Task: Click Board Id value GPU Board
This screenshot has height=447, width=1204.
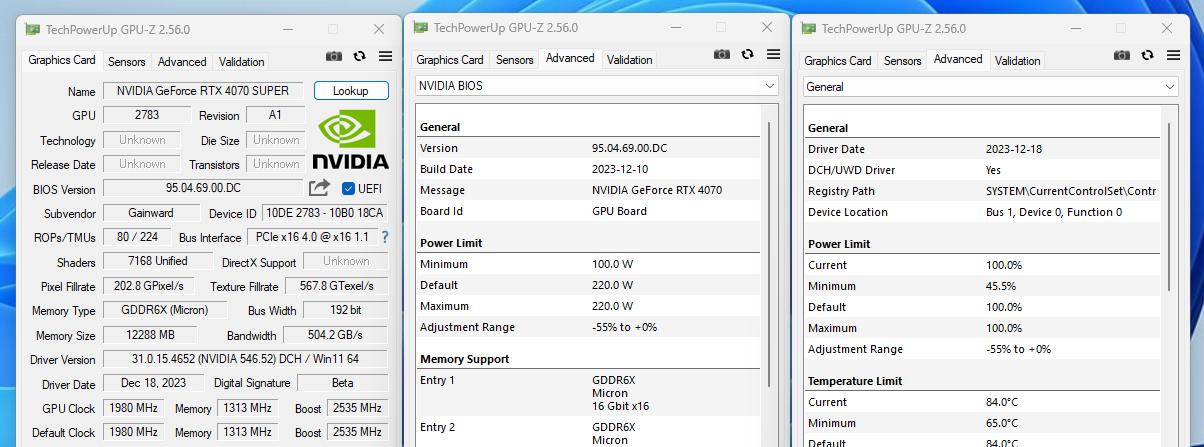Action: 619,211
